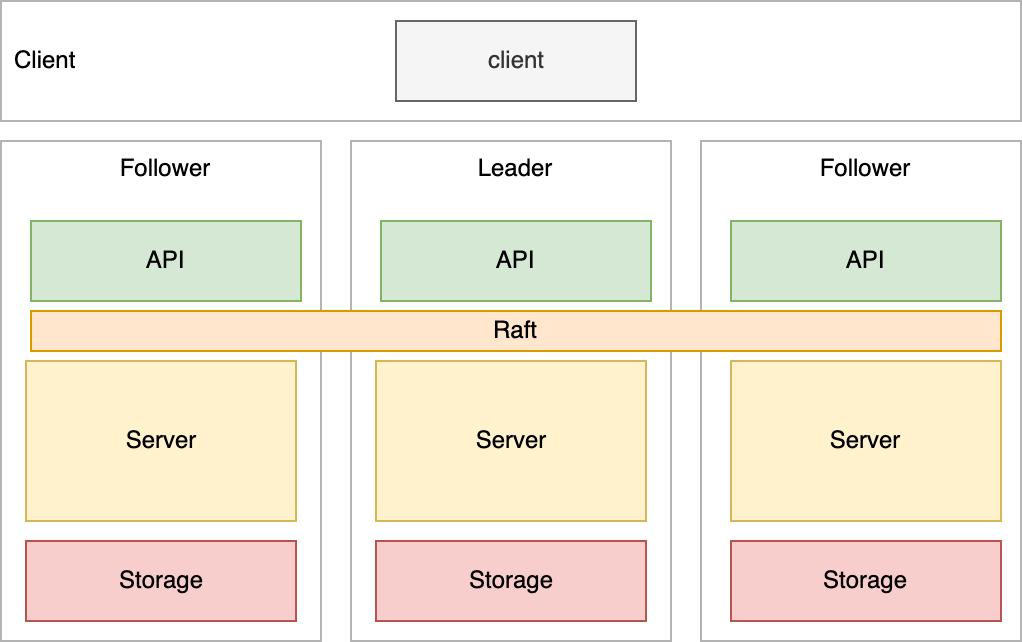Click empty space right of the client box
The height and width of the screenshot is (642, 1022).
(820, 61)
